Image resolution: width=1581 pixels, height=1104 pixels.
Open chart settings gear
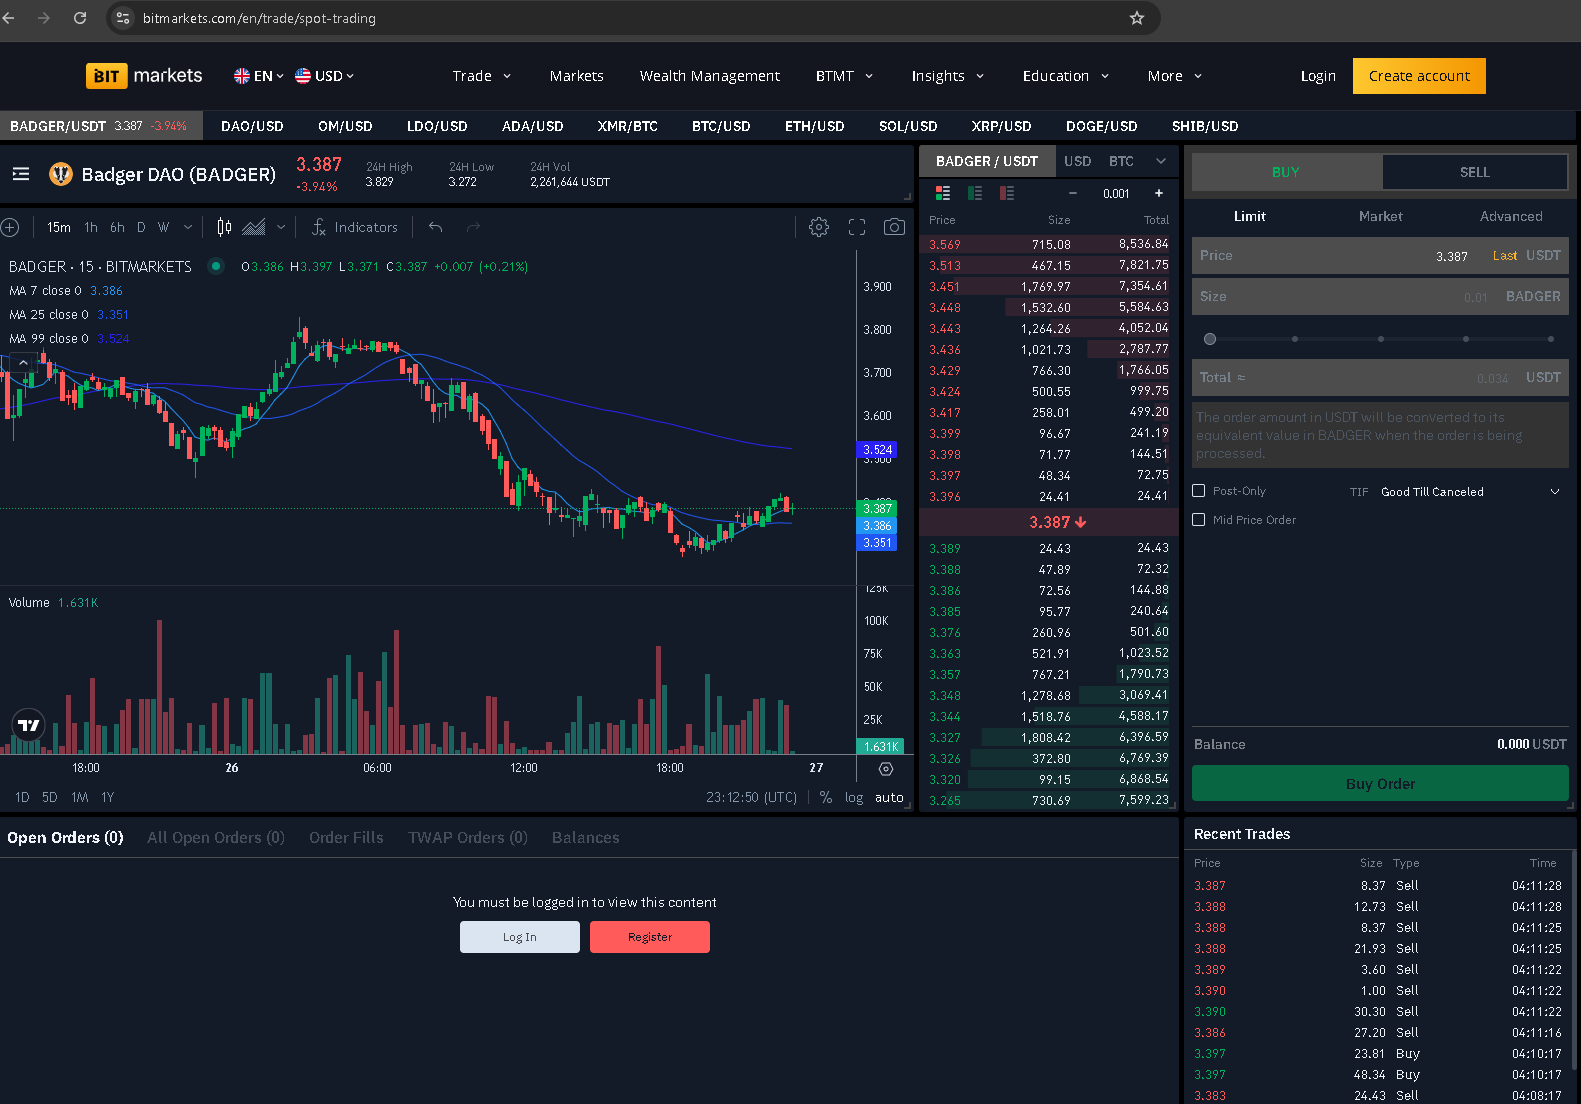coord(819,227)
